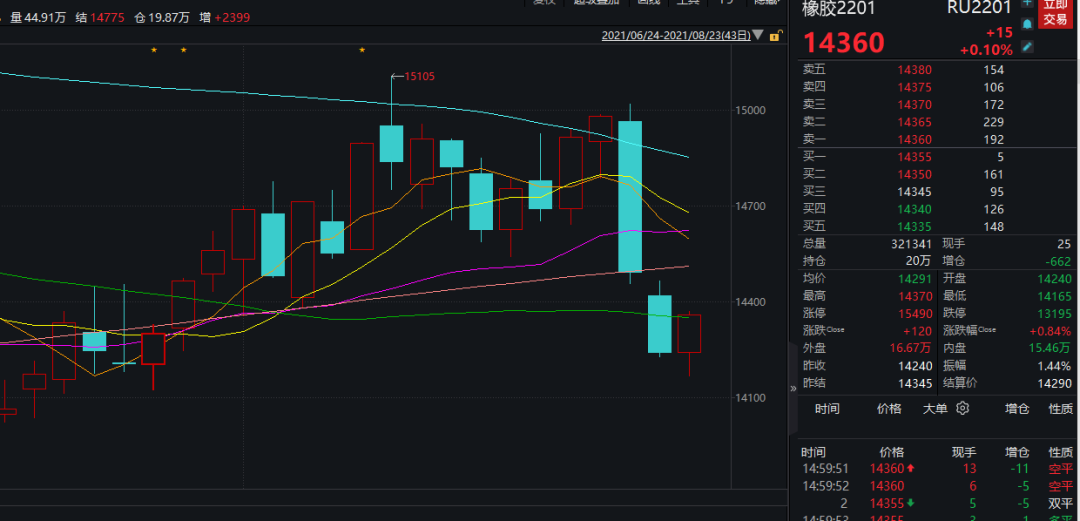Click the +0.10% change percentage

click(986, 50)
